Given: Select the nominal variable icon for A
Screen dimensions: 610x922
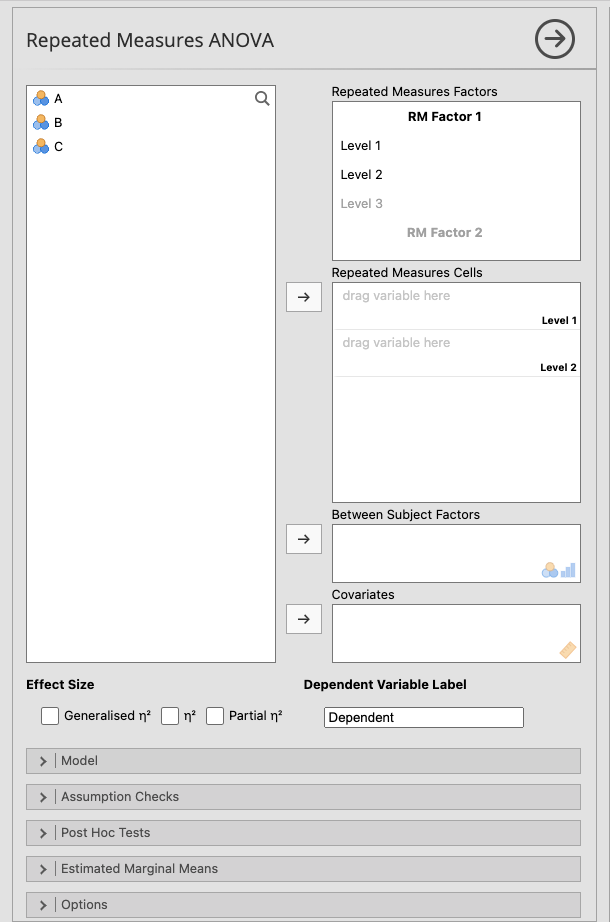Looking at the screenshot, I should (41, 98).
